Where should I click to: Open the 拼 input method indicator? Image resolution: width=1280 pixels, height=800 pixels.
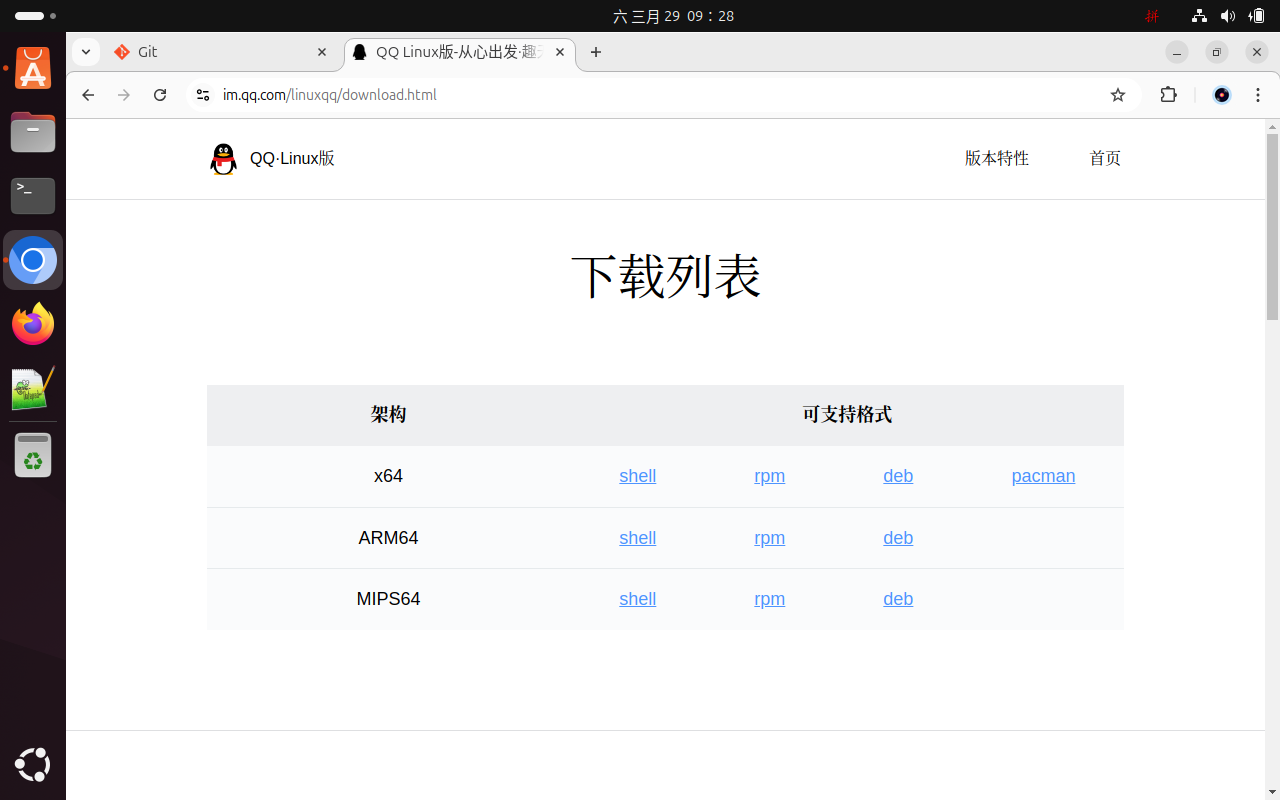(1152, 16)
